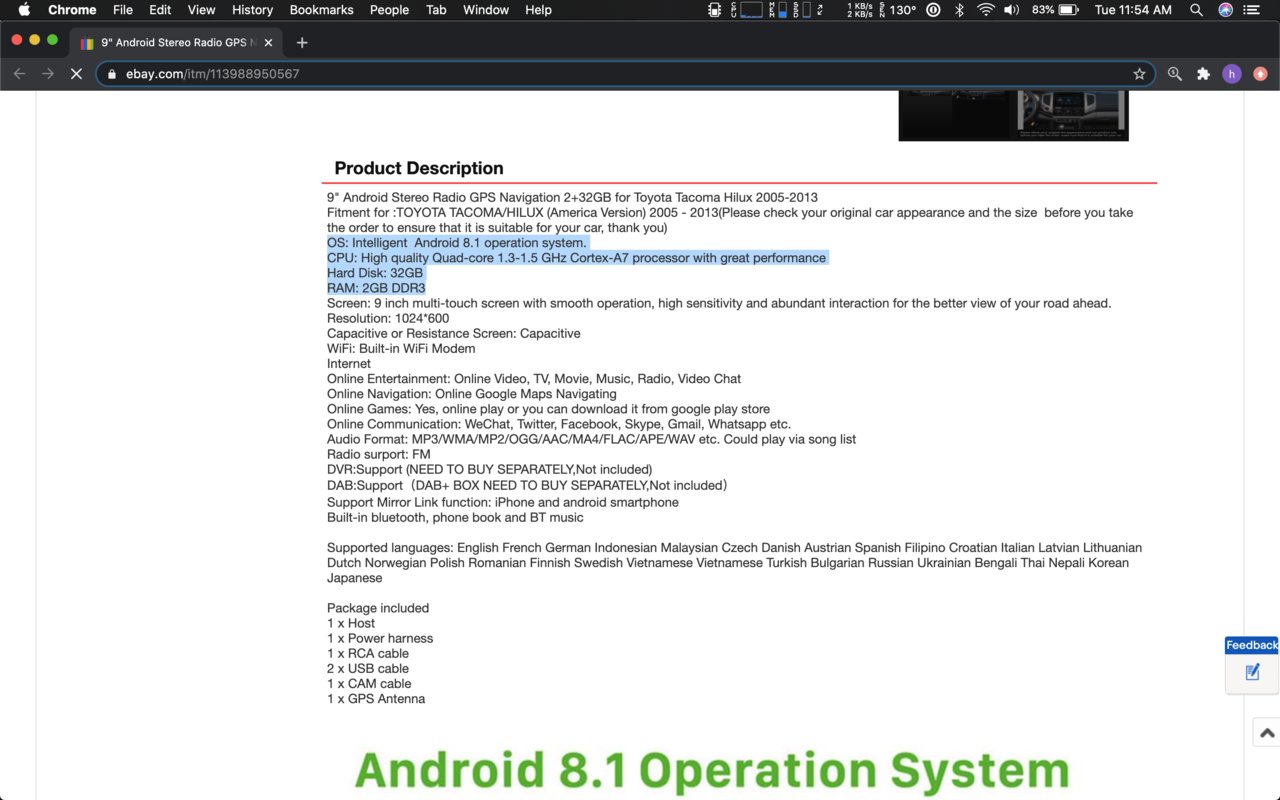Click the '1 x GPS Antenna' line
1280x800 pixels.
(x=376, y=699)
